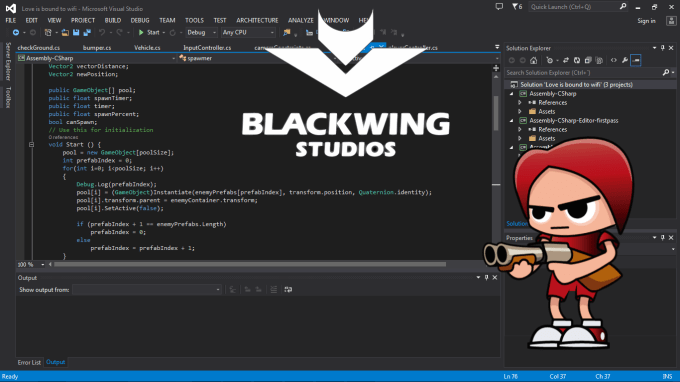Open the PROJECT menu
The height and width of the screenshot is (382, 680).
[83, 20]
